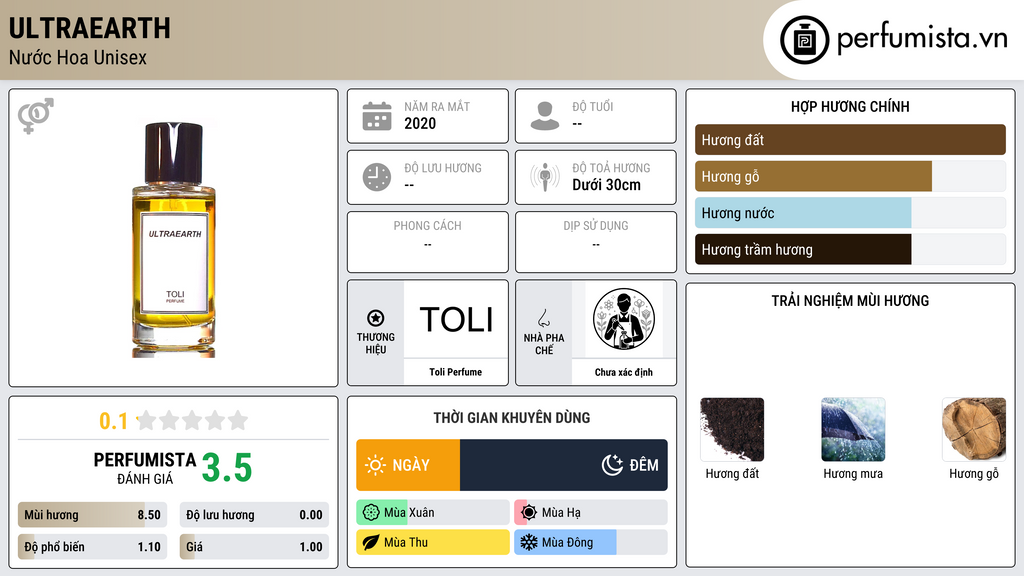Click the clock icon for Độ Lưu Hương
The height and width of the screenshot is (576, 1024).
(377, 177)
